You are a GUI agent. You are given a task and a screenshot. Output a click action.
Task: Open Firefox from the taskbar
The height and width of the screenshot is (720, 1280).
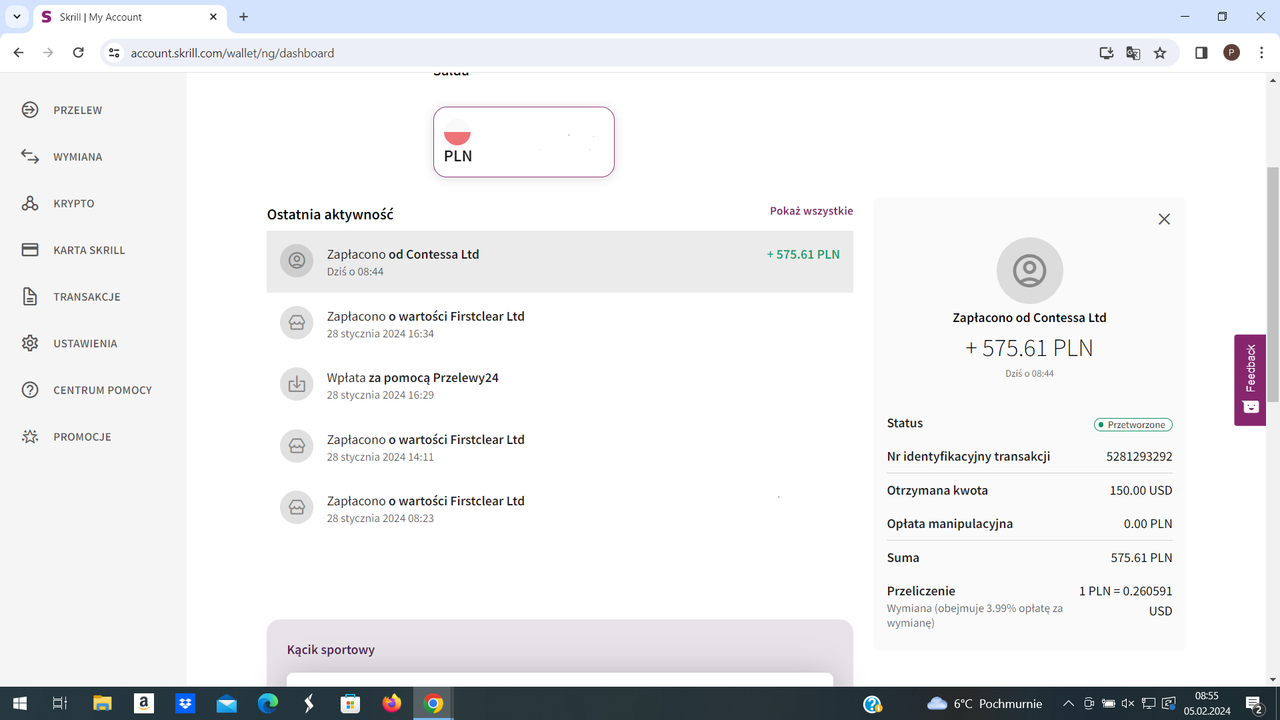click(x=391, y=704)
